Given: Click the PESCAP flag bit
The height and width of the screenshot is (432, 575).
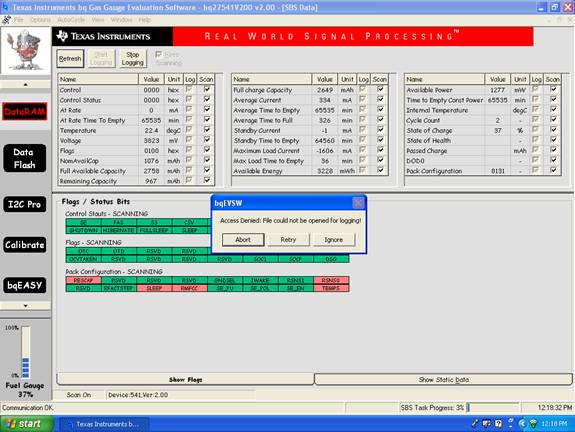Looking at the screenshot, I should [83, 280].
